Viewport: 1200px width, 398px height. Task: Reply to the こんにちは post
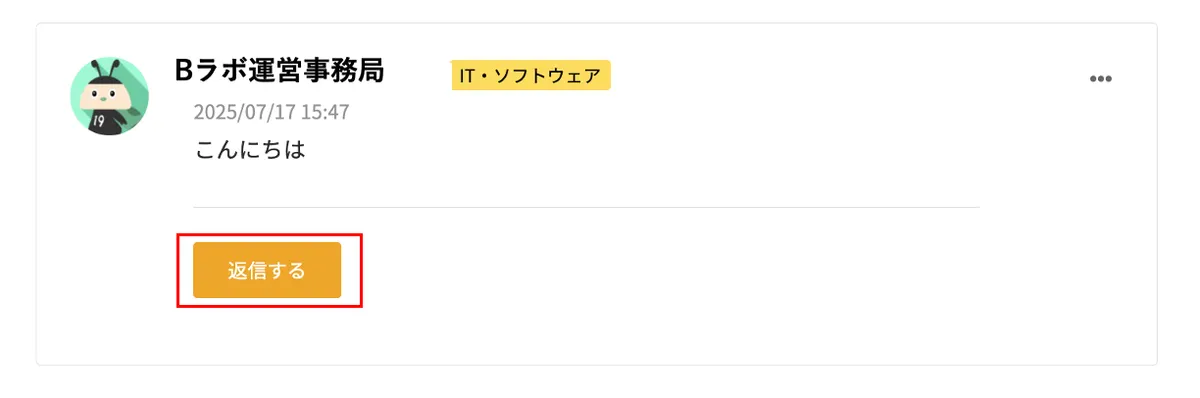[x=267, y=270]
